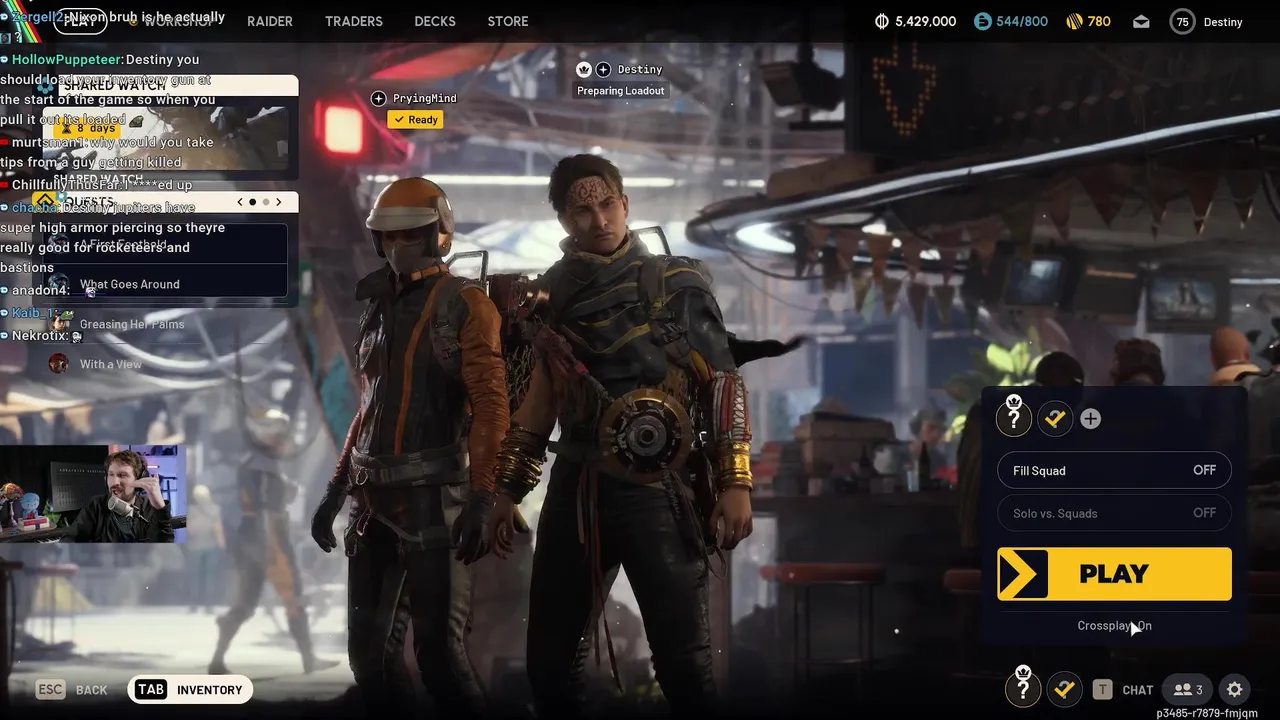The image size is (1280, 720).
Task: Open the squad members list showing 3
Action: 1188,689
